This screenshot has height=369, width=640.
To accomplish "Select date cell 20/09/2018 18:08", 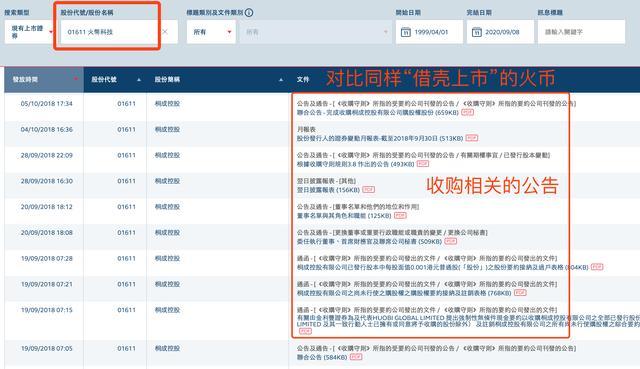I will pyautogui.click(x=47, y=232).
